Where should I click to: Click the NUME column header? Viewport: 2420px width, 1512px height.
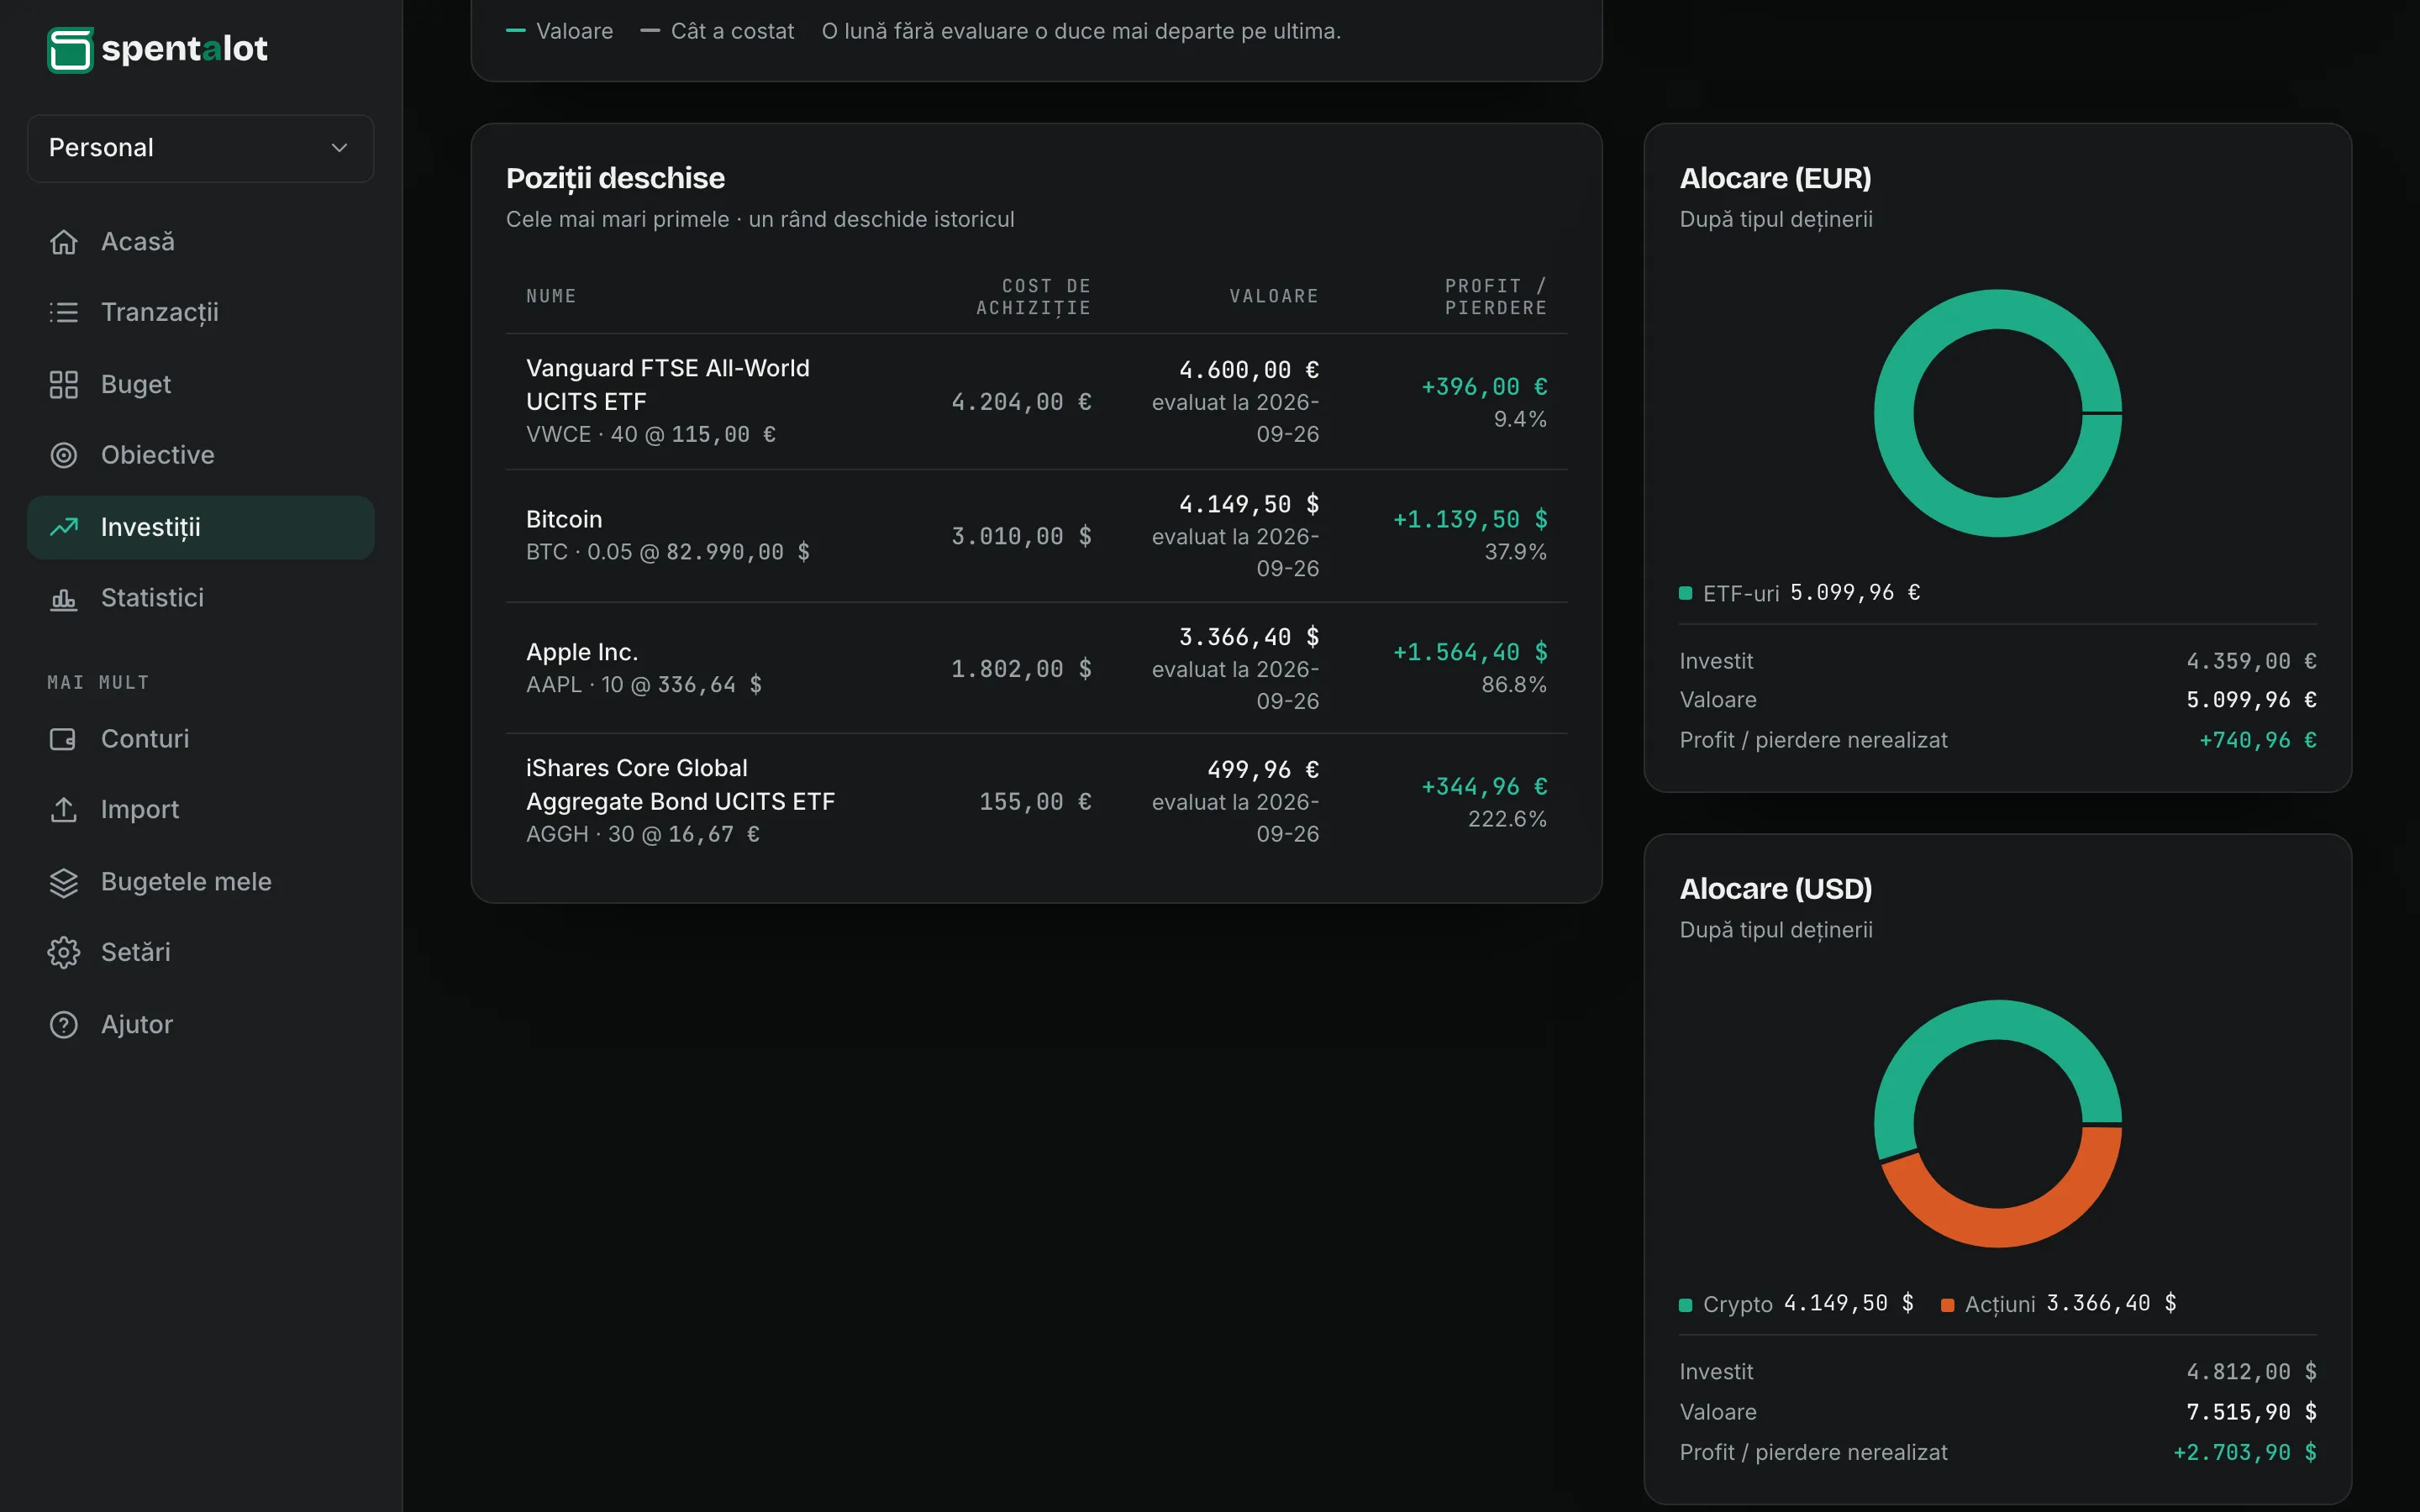coord(551,297)
